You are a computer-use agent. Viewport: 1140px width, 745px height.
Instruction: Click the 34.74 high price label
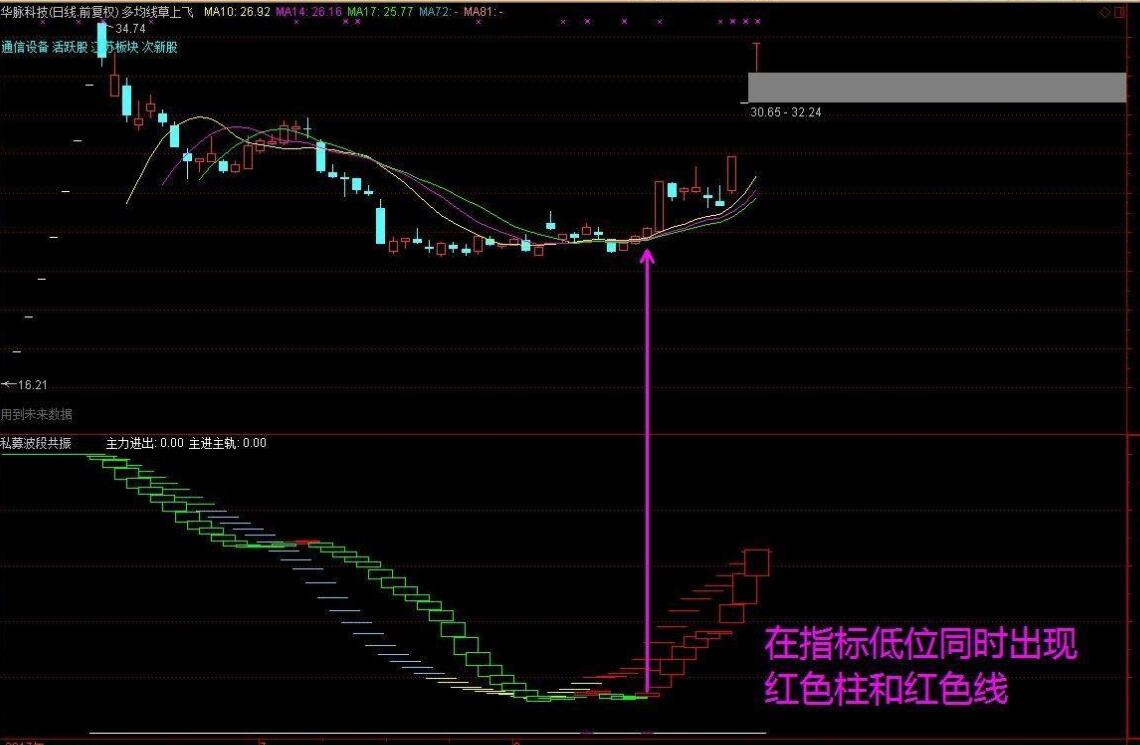(x=130, y=28)
